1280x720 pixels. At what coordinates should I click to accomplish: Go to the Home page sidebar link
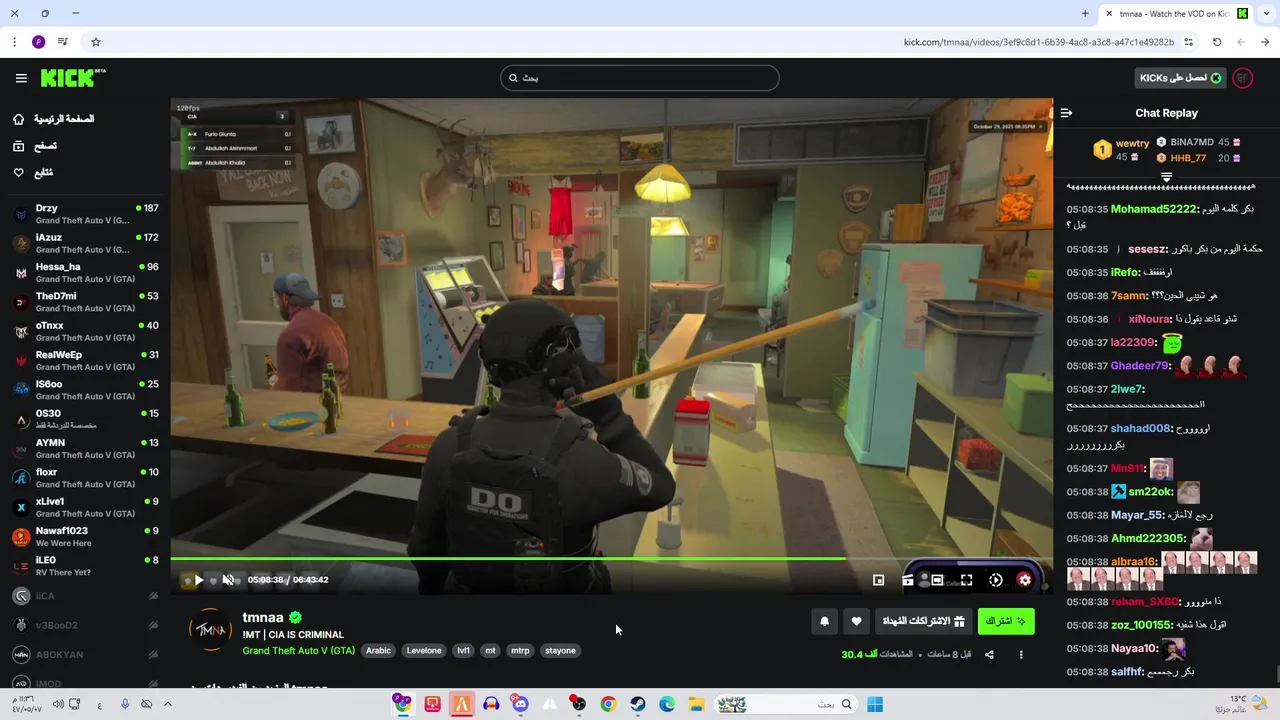[x=54, y=119]
